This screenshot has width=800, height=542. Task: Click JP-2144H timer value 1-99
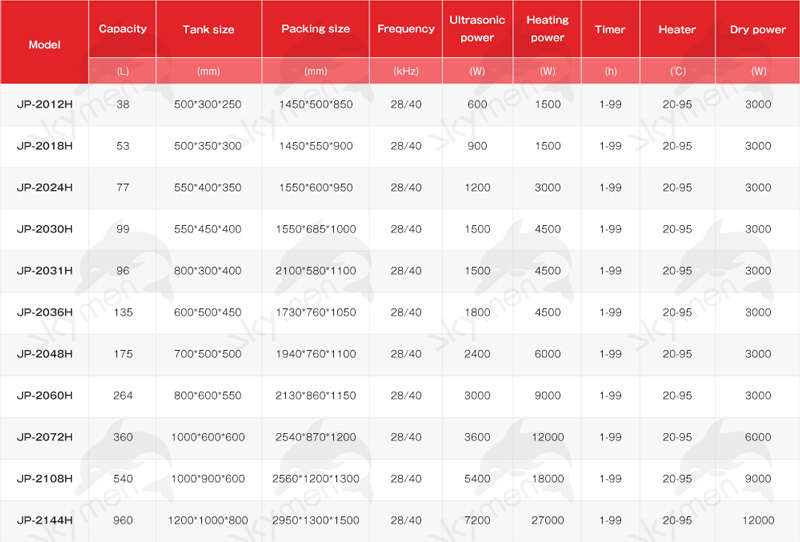click(610, 520)
